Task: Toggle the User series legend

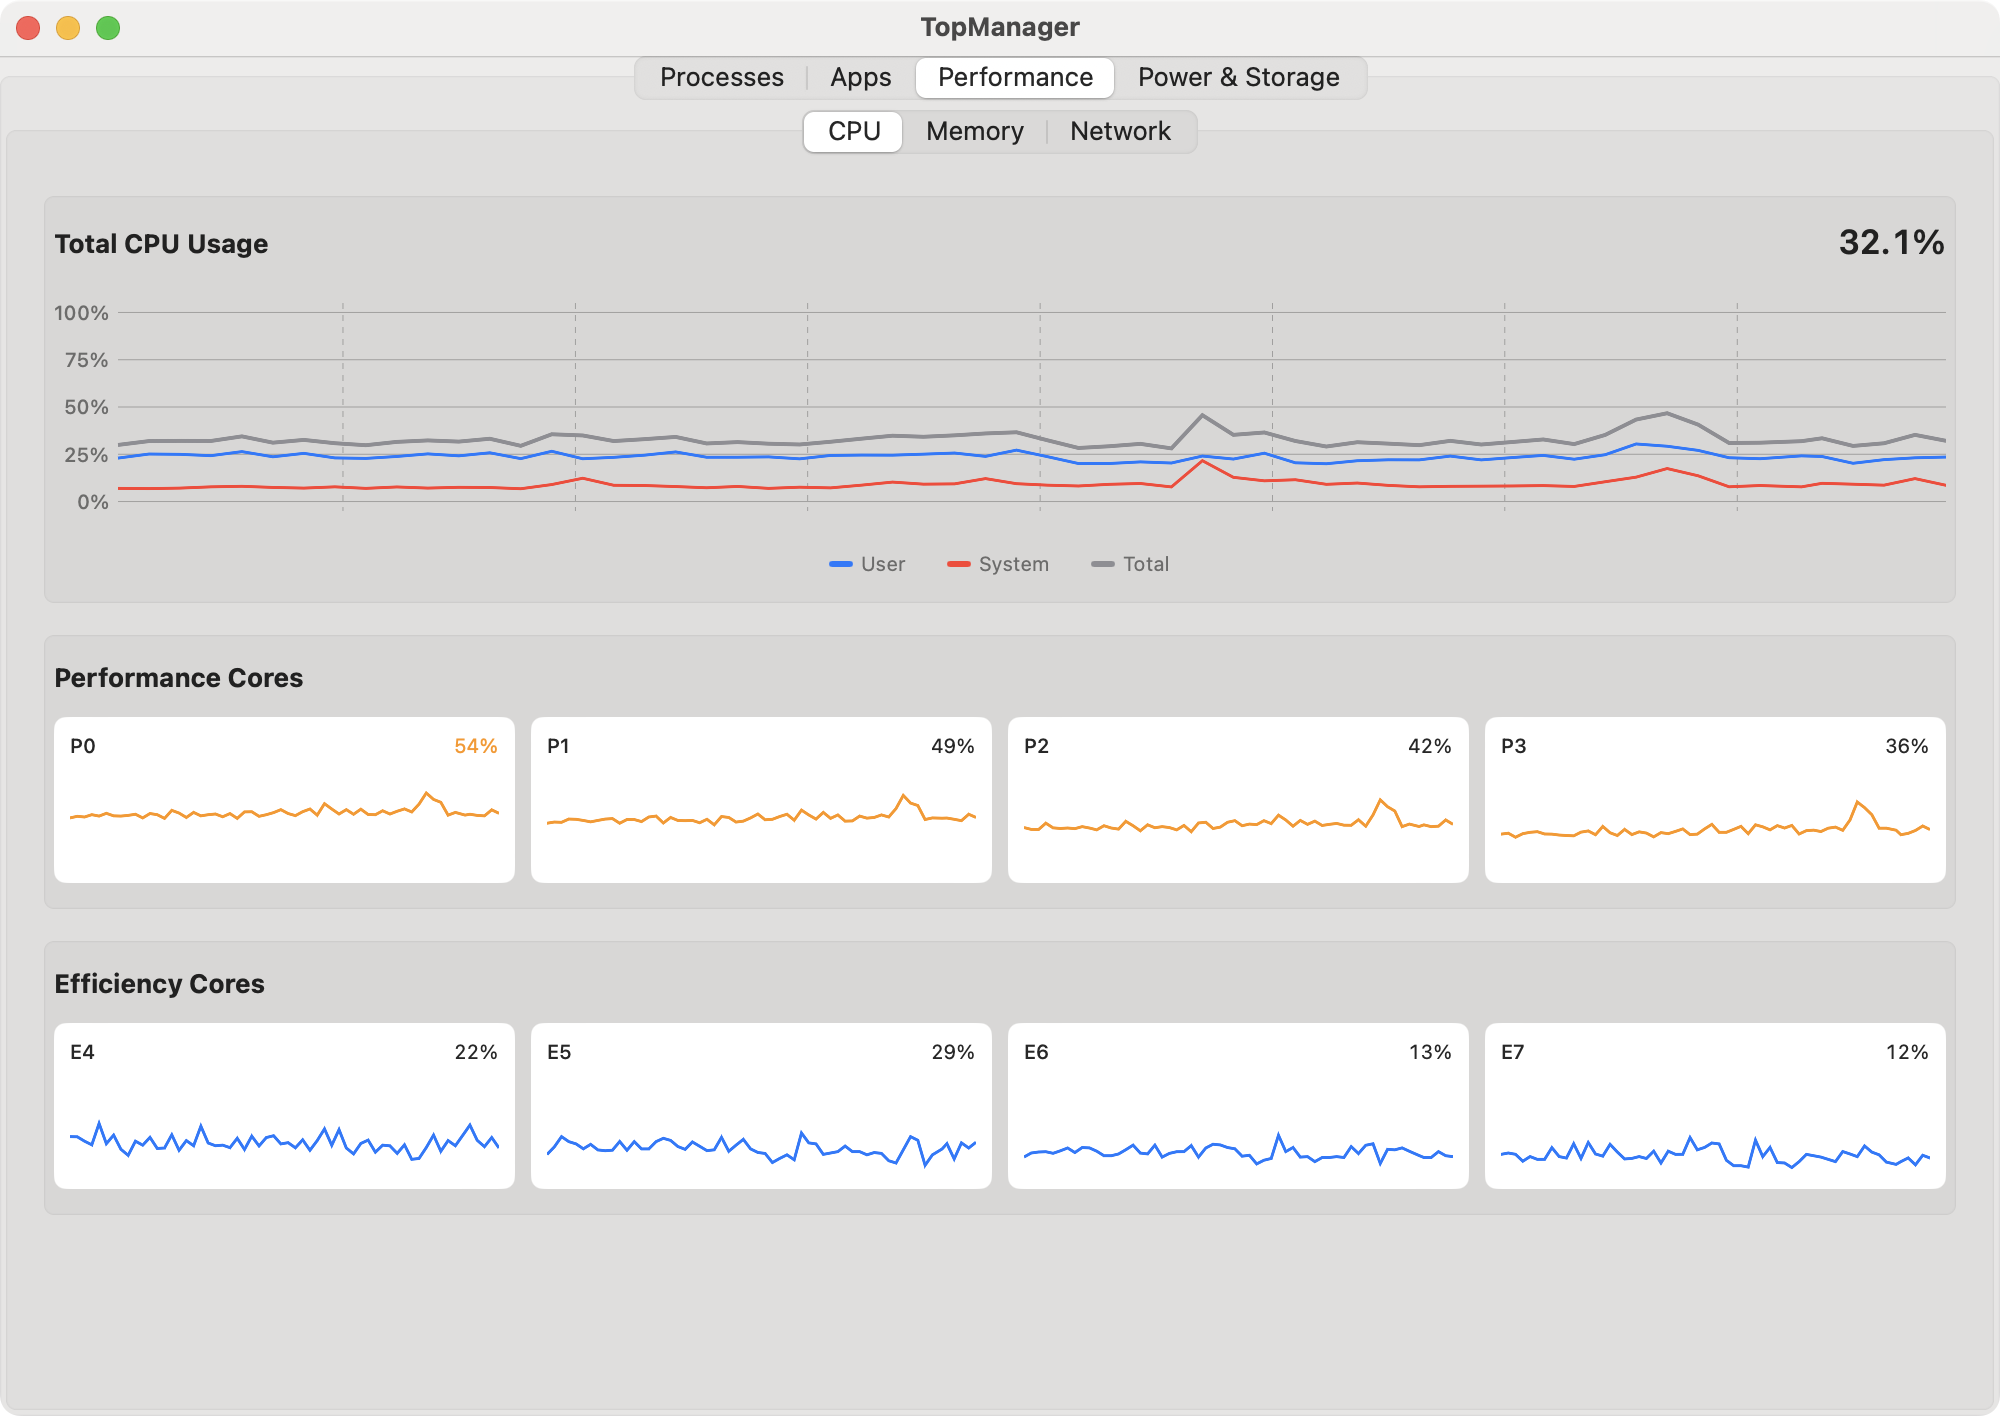Action: pos(867,564)
